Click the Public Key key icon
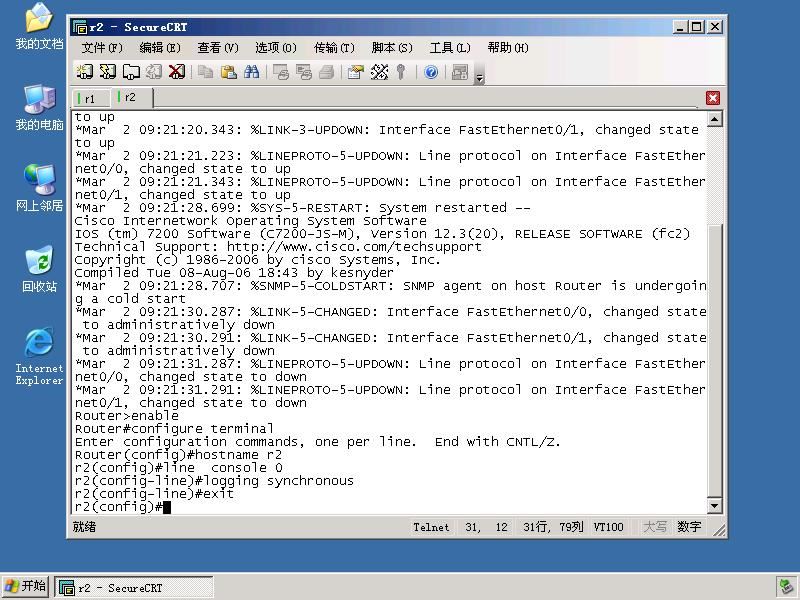 [x=401, y=72]
